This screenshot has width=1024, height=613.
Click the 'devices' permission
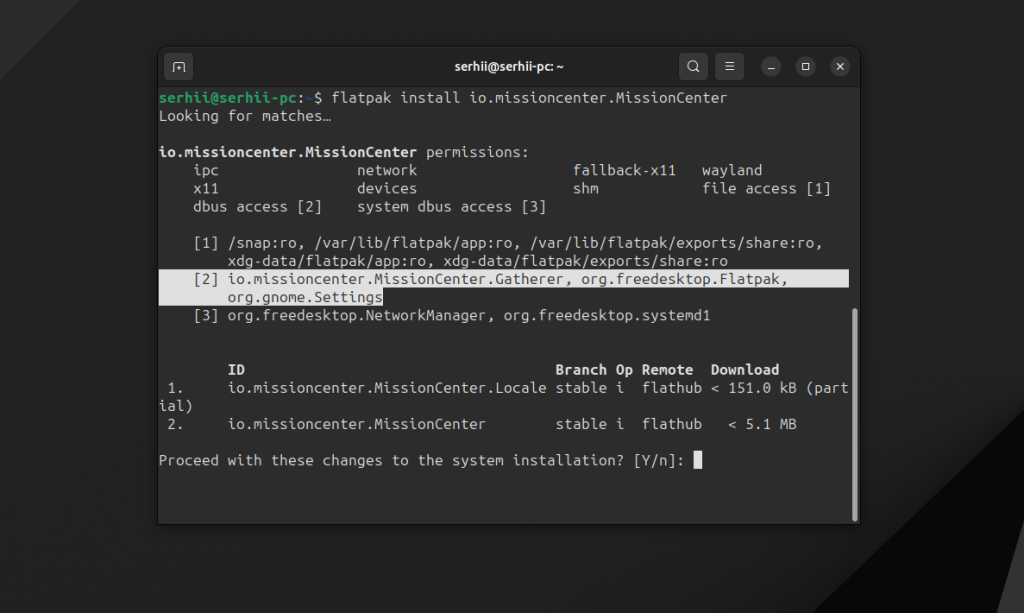pos(387,189)
